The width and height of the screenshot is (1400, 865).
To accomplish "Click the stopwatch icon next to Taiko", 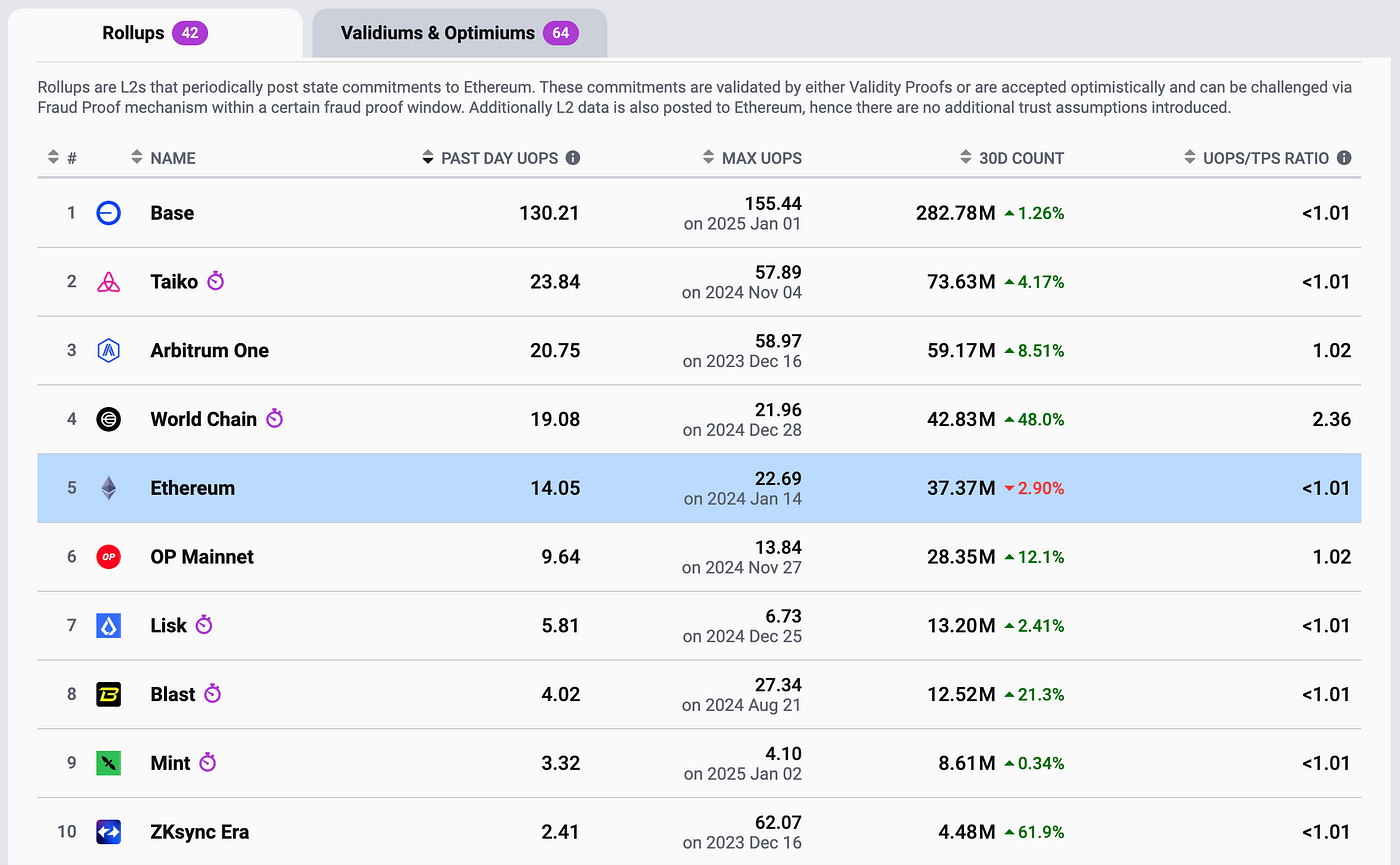I will tap(216, 281).
